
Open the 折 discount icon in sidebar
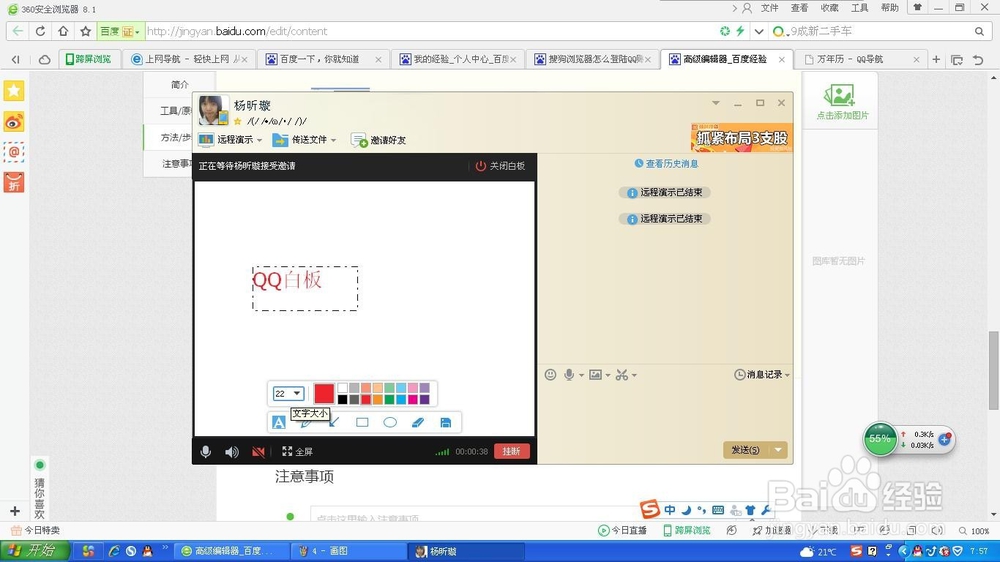(14, 182)
